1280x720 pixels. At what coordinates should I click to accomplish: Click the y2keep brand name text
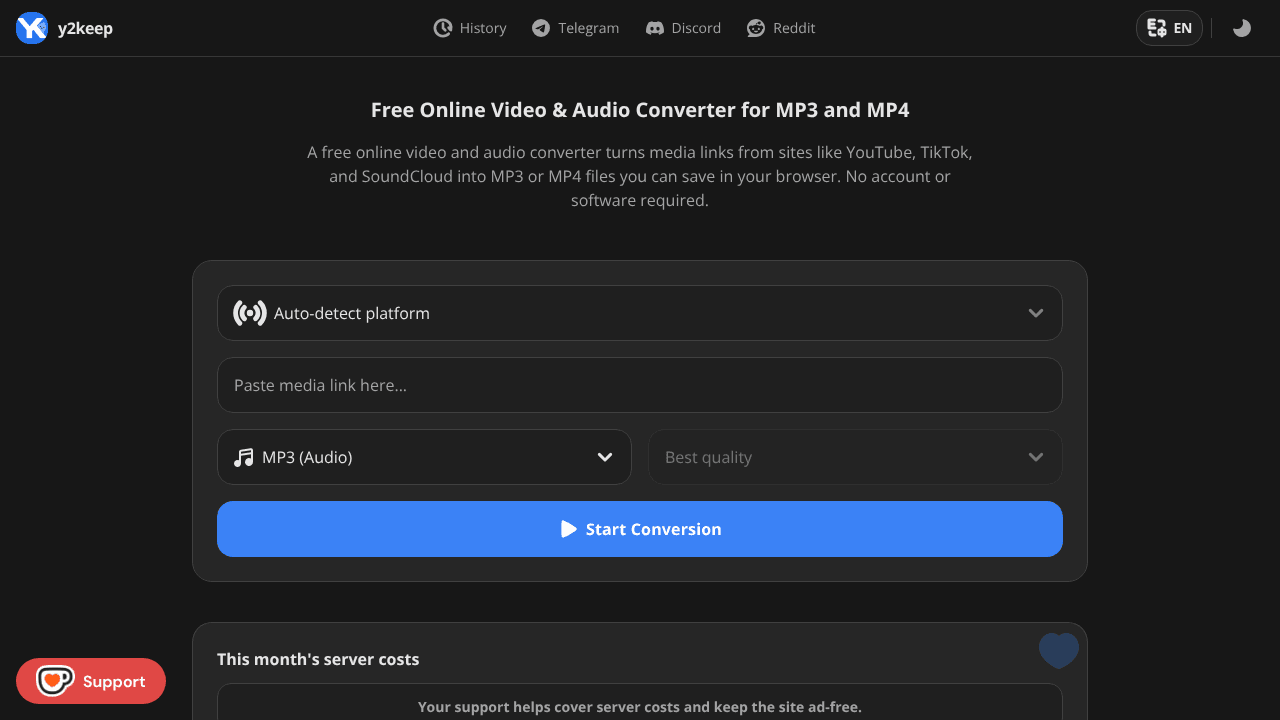85,28
